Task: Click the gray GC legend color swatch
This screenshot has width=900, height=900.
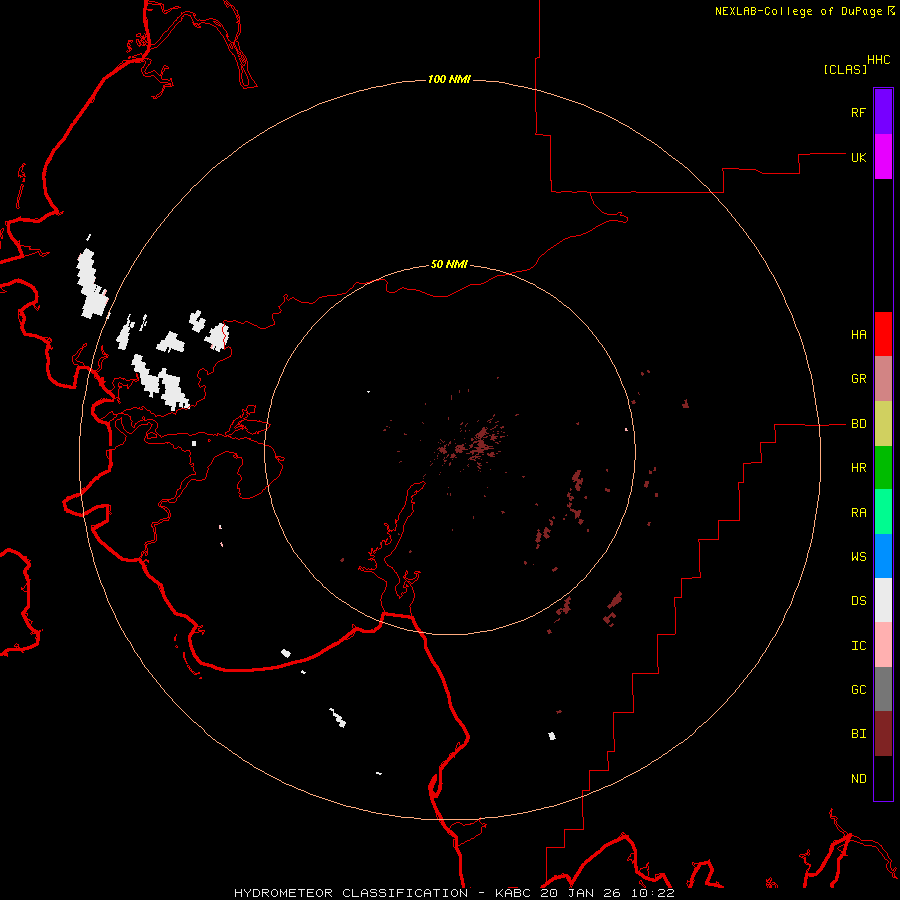Action: [x=883, y=689]
